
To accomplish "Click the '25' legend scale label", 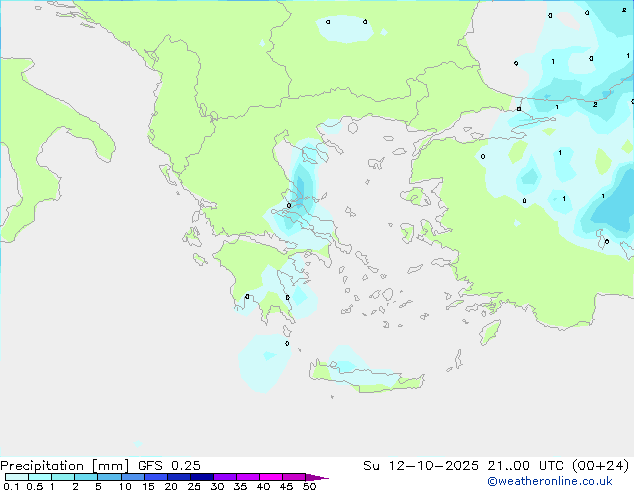I will (194, 486).
